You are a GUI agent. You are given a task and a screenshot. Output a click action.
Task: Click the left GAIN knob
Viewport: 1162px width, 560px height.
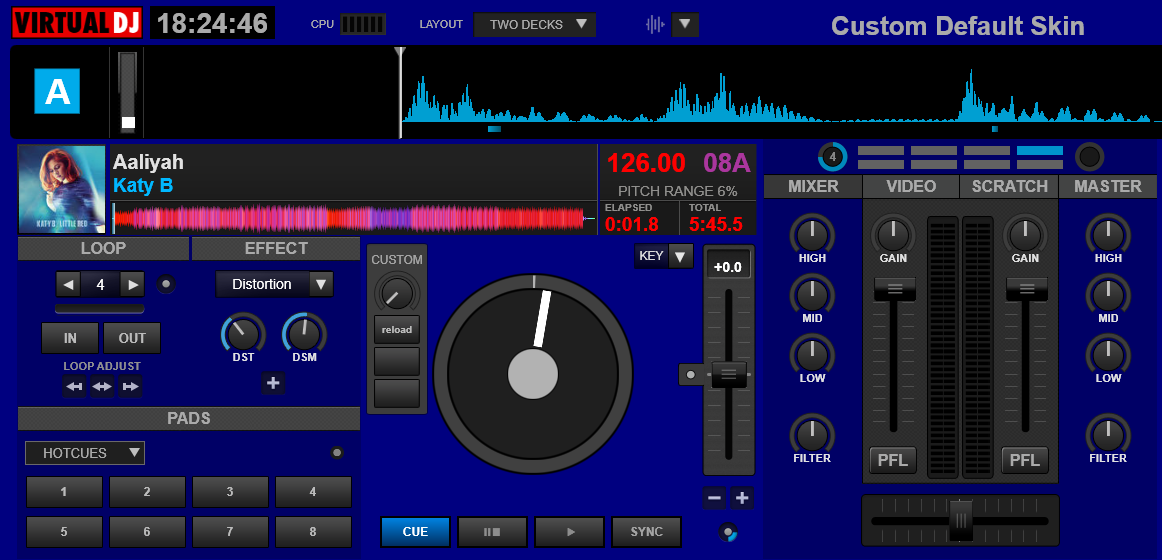pyautogui.click(x=893, y=235)
